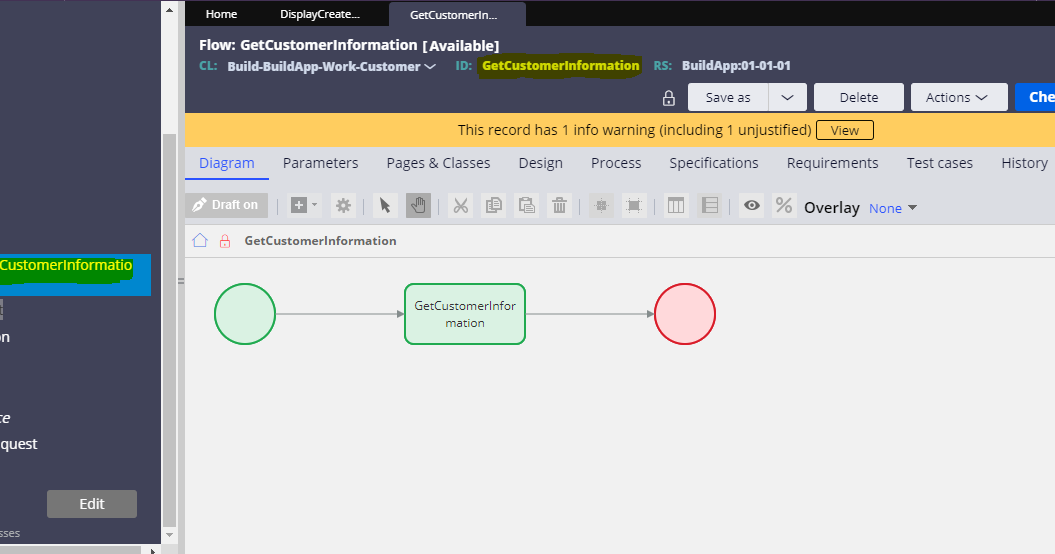
Task: Switch to the Diagram tab
Action: [x=227, y=163]
